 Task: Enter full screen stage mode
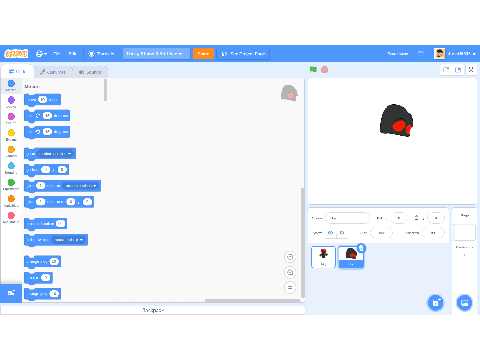point(471,70)
